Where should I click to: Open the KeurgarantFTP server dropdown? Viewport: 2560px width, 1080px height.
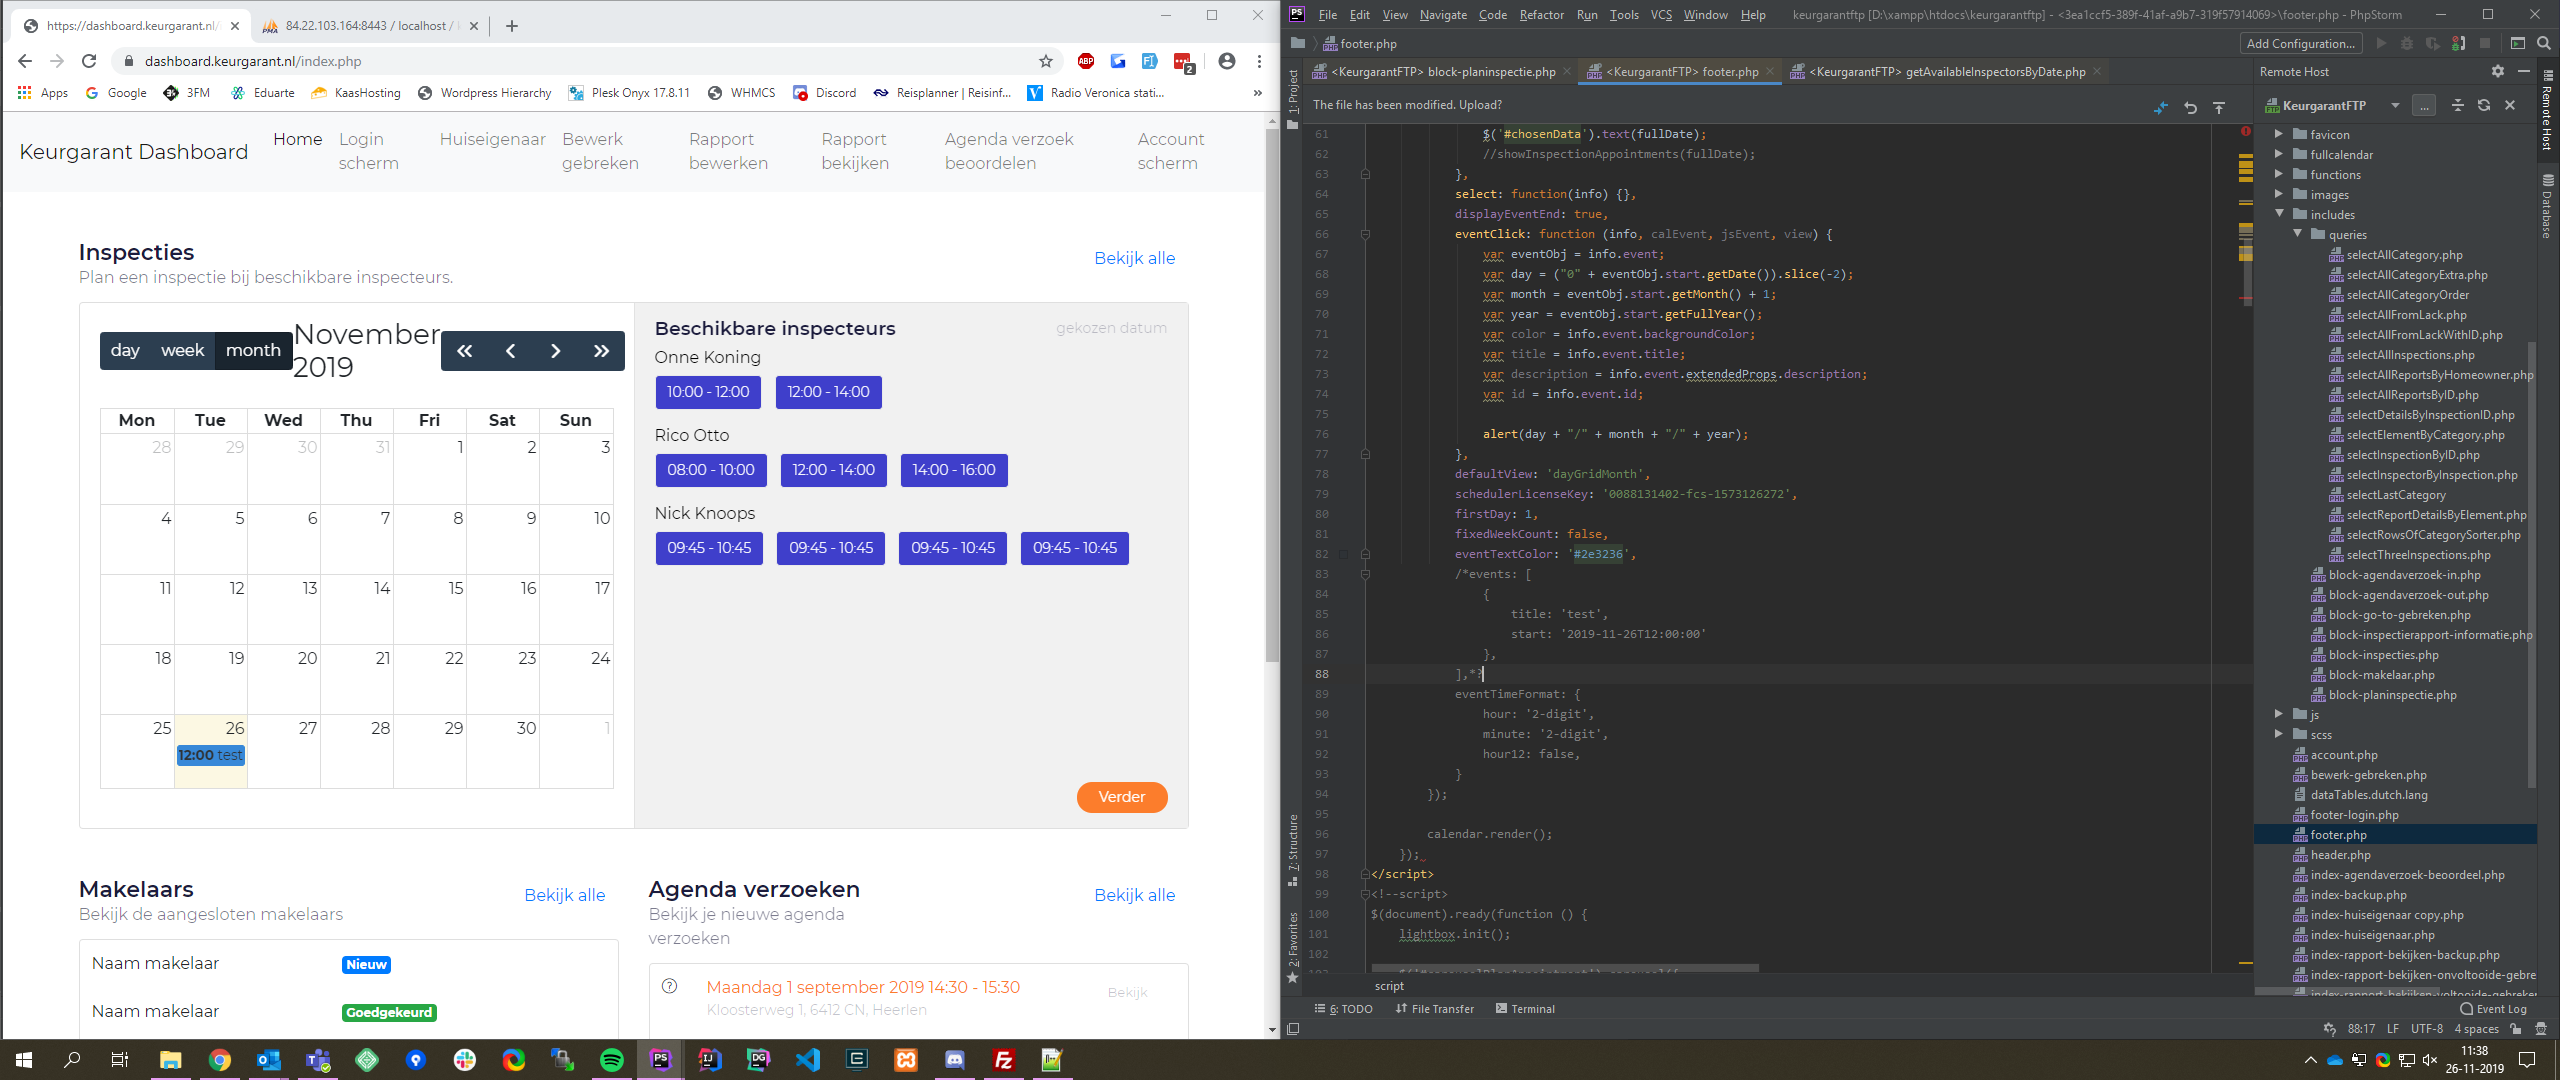(x=2394, y=105)
